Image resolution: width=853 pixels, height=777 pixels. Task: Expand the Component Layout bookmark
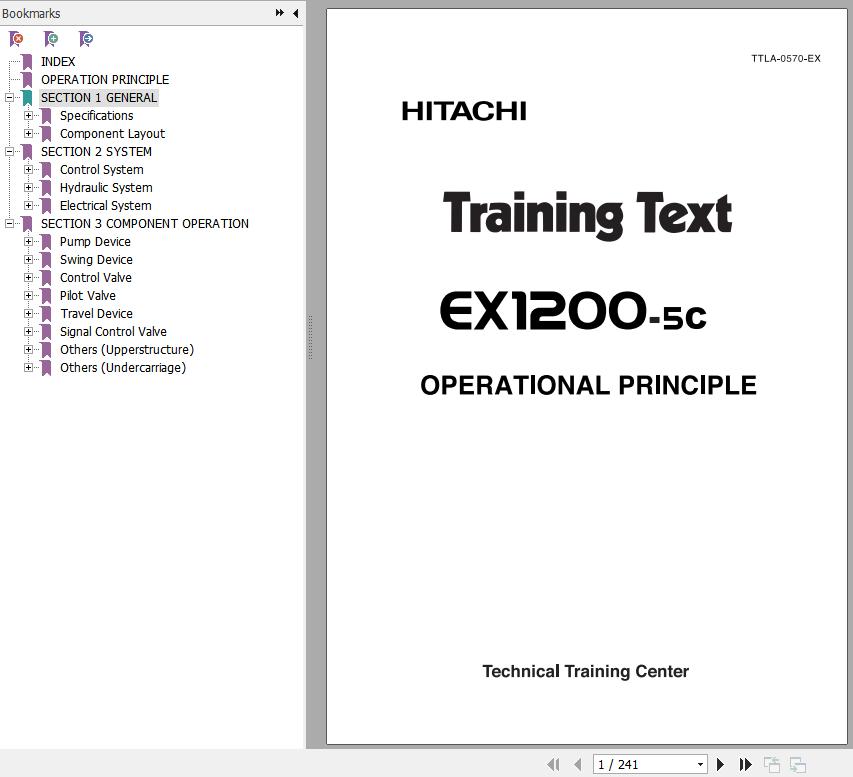(x=28, y=134)
